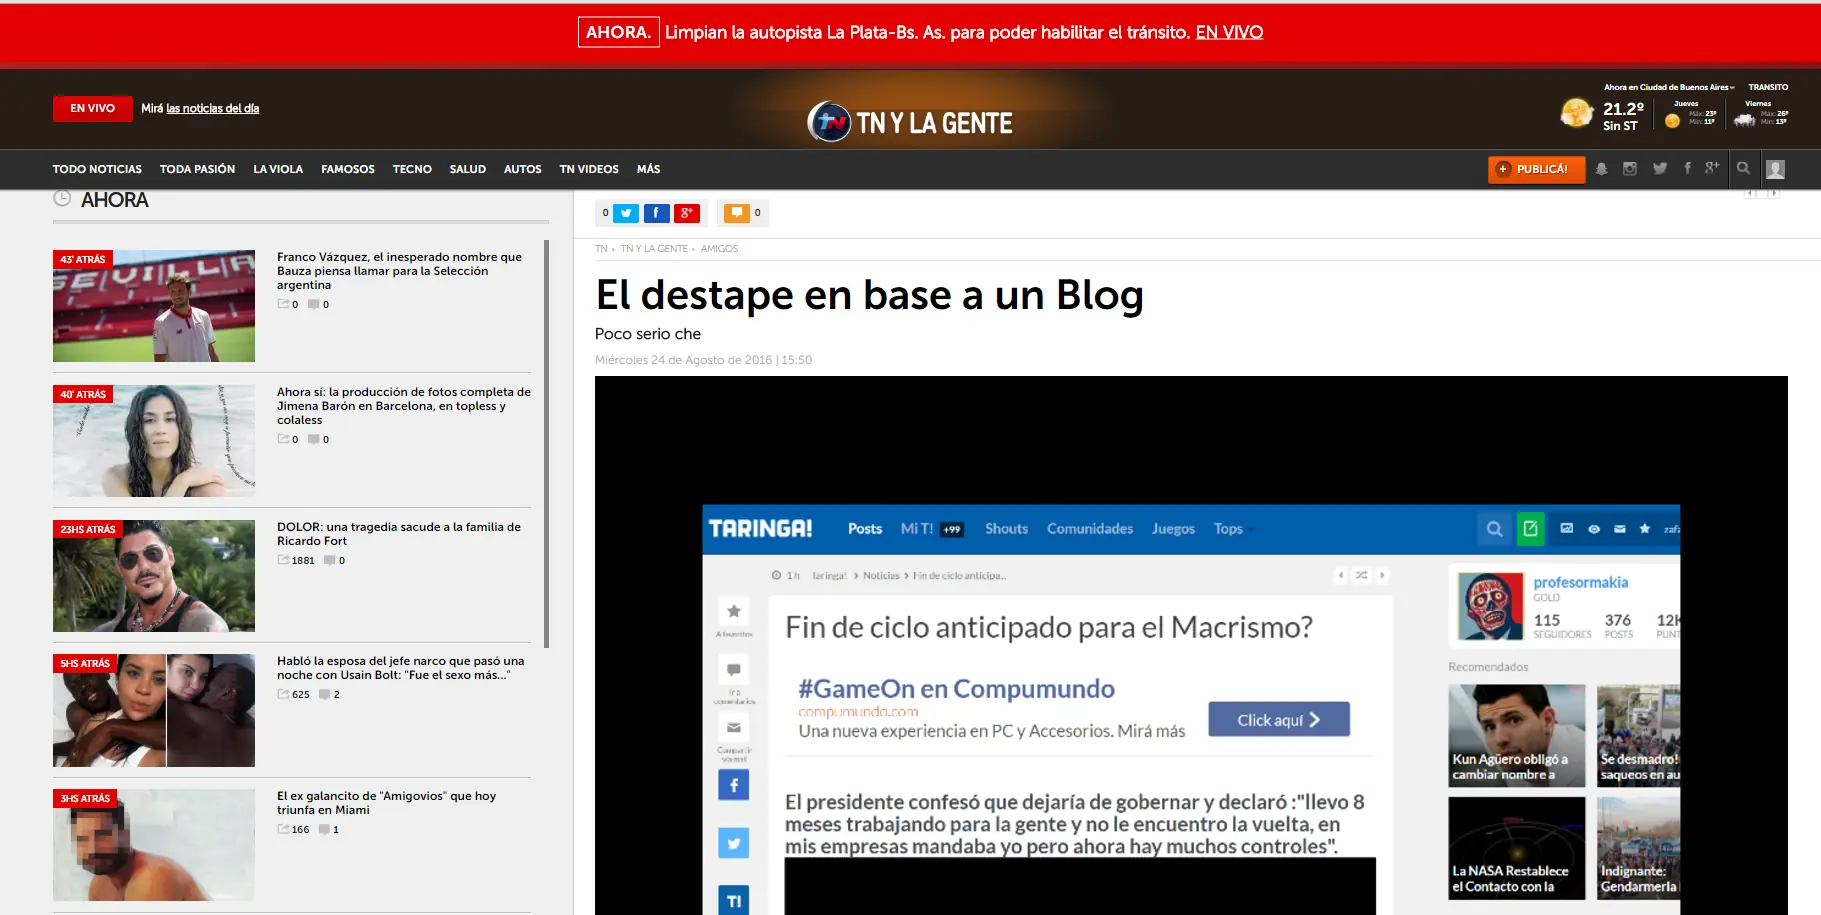Open the Franco Vázquez stadium thumbnail
1821x915 pixels.
(x=154, y=306)
